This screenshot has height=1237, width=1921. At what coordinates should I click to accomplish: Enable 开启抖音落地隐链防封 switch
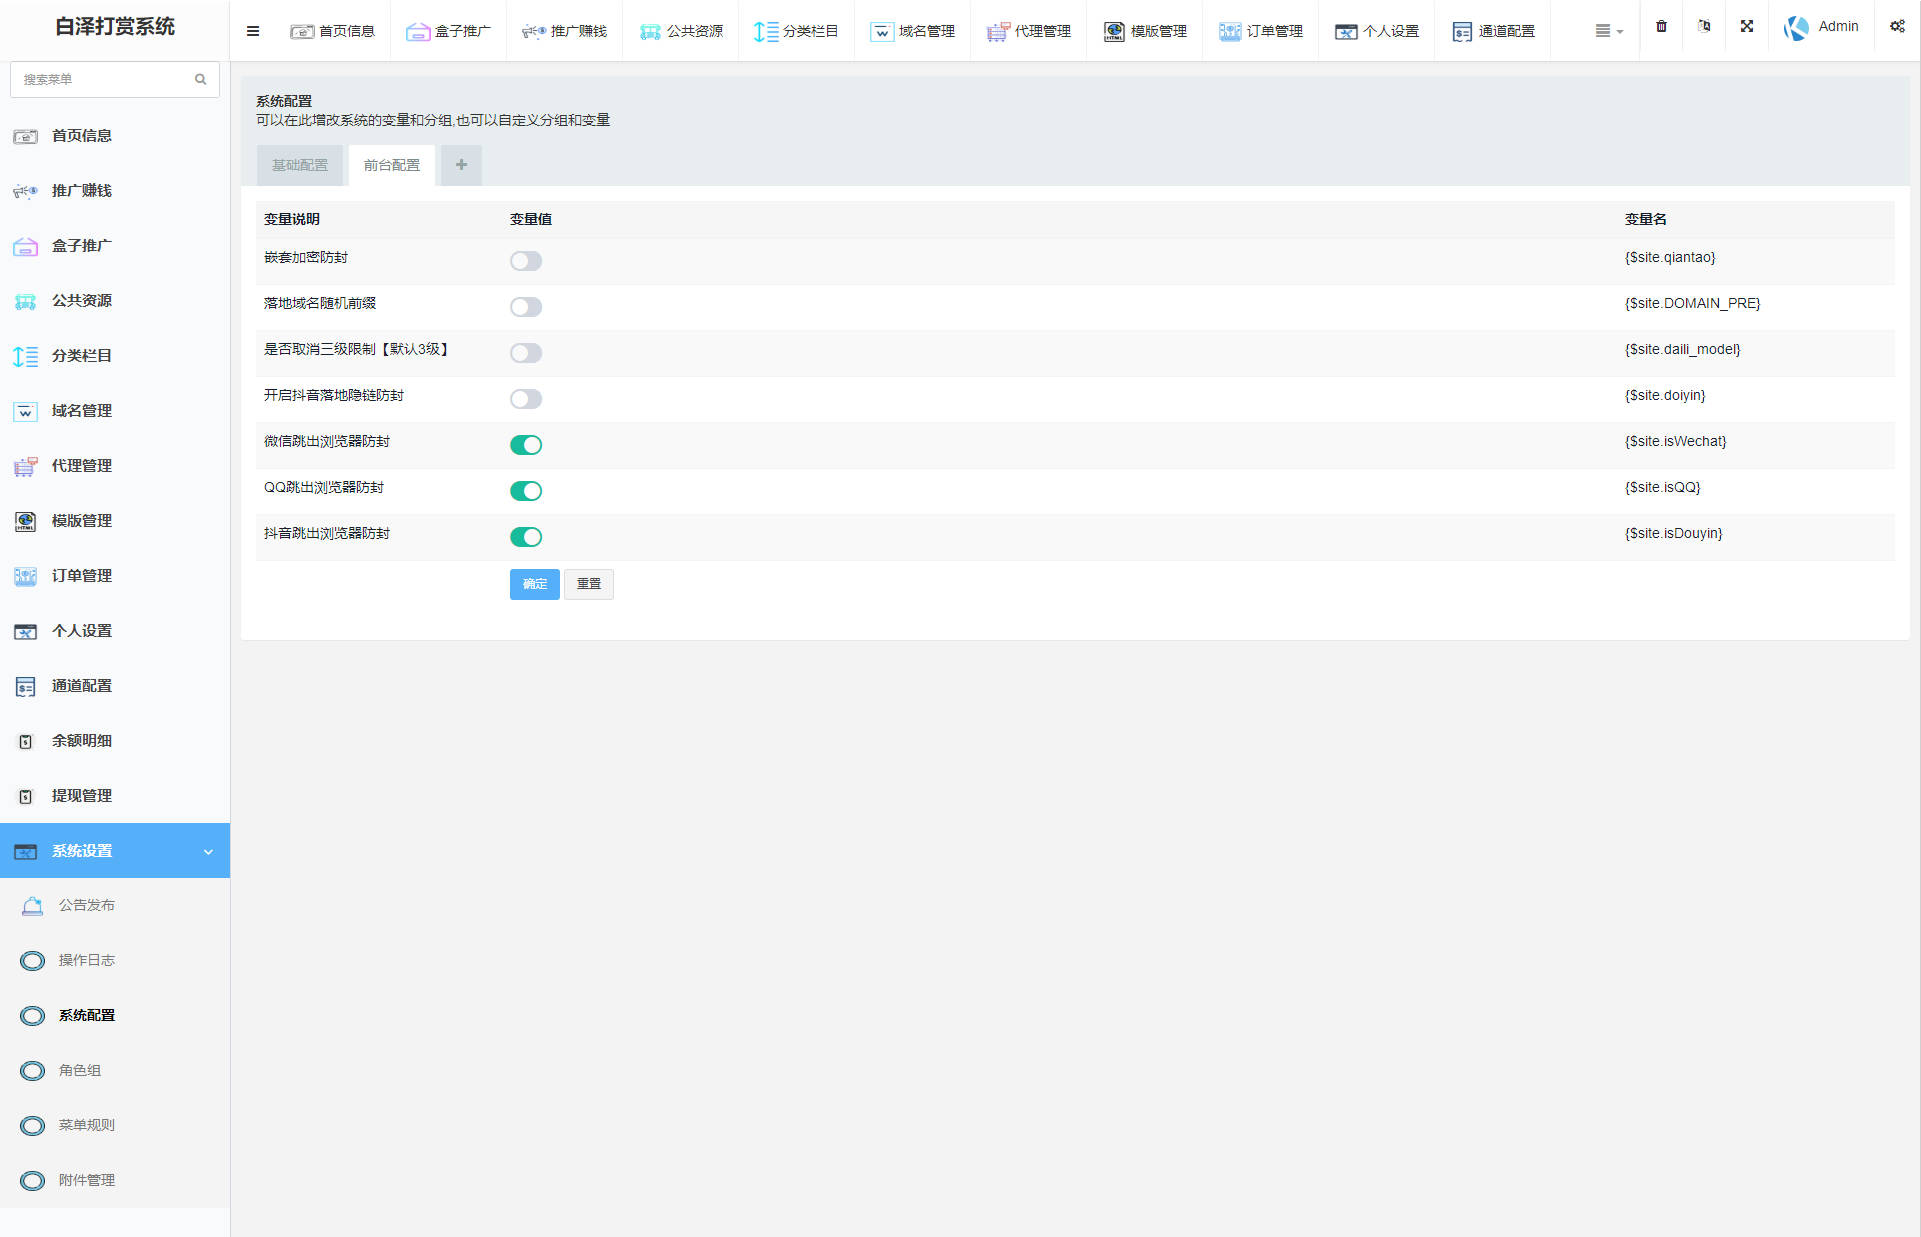pos(526,399)
